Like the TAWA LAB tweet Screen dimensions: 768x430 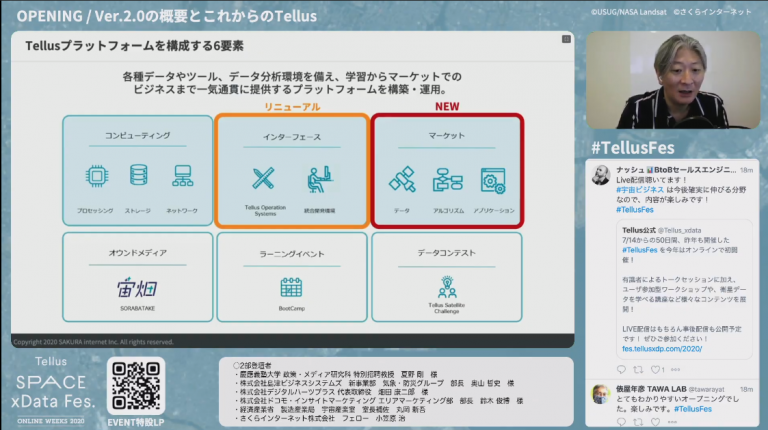(655, 422)
